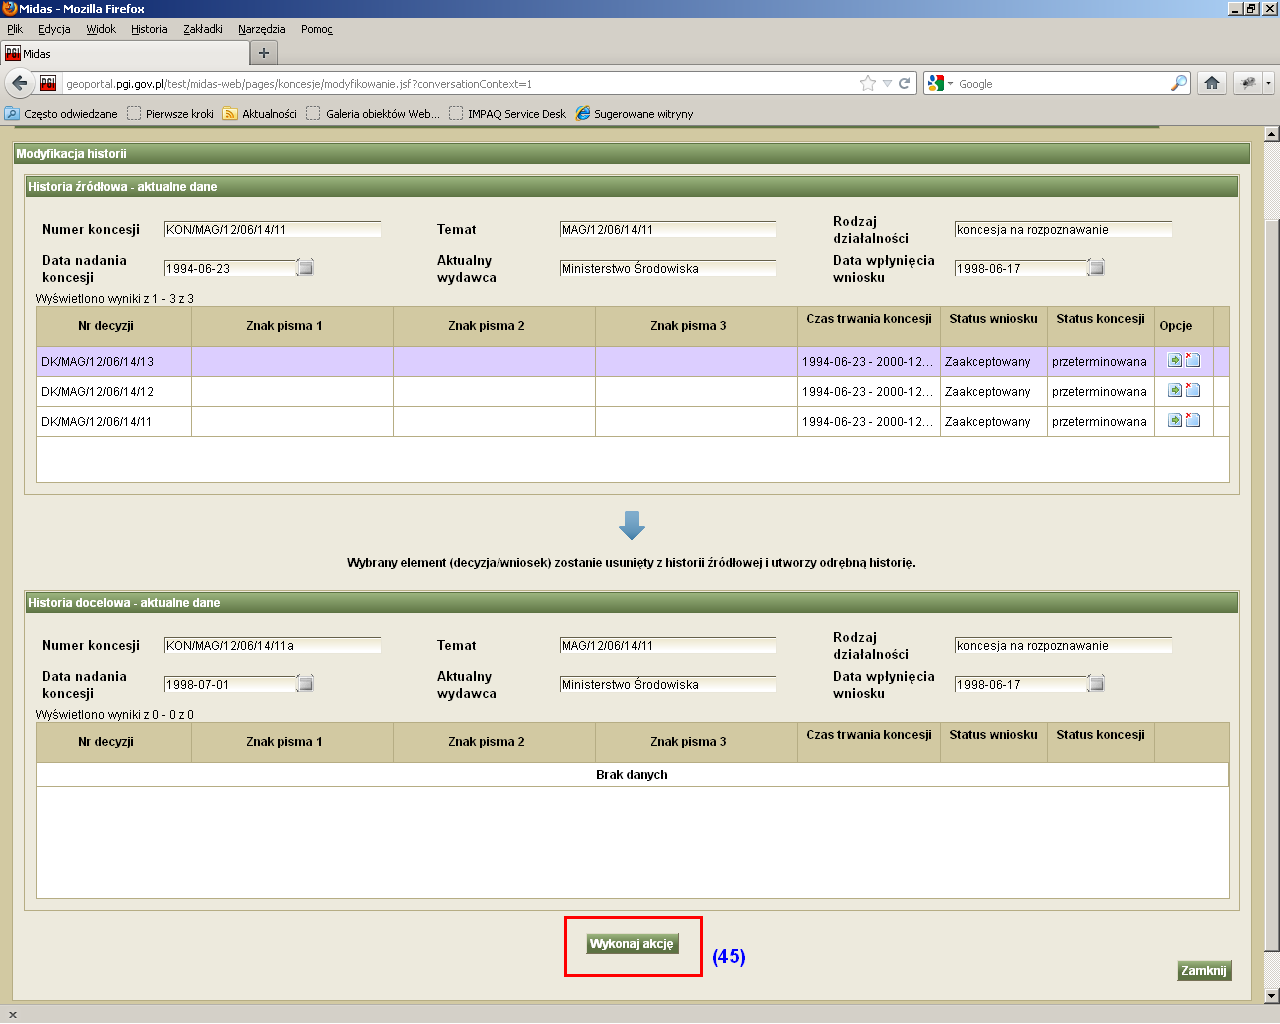Screen dimensions: 1280x1024
Task: Open Galeria obiektów Web bookmark
Action: 372,114
